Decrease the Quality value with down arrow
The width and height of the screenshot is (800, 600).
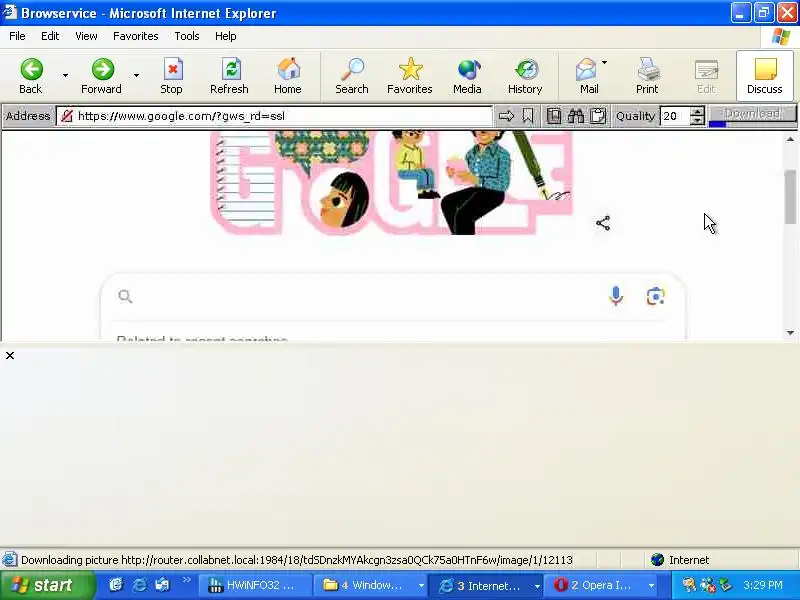[x=697, y=120]
